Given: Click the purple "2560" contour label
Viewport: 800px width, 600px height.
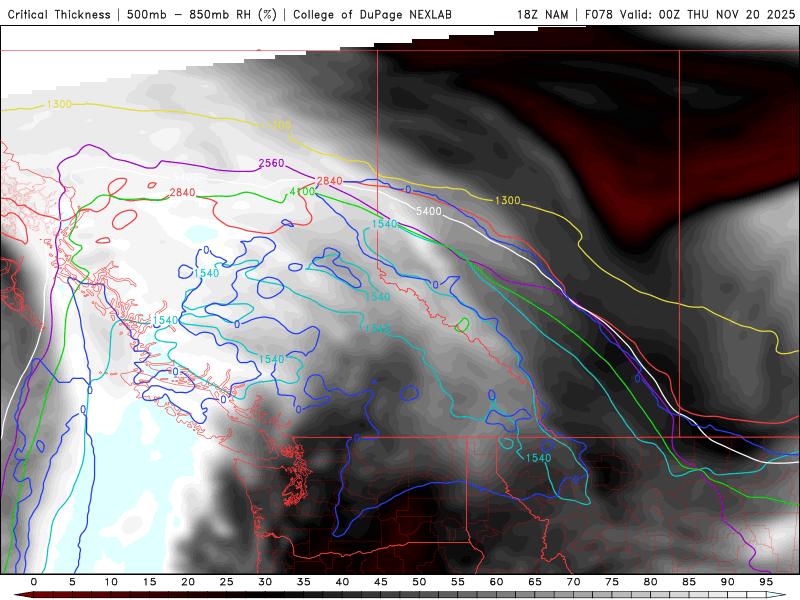Looking at the screenshot, I should tap(271, 163).
